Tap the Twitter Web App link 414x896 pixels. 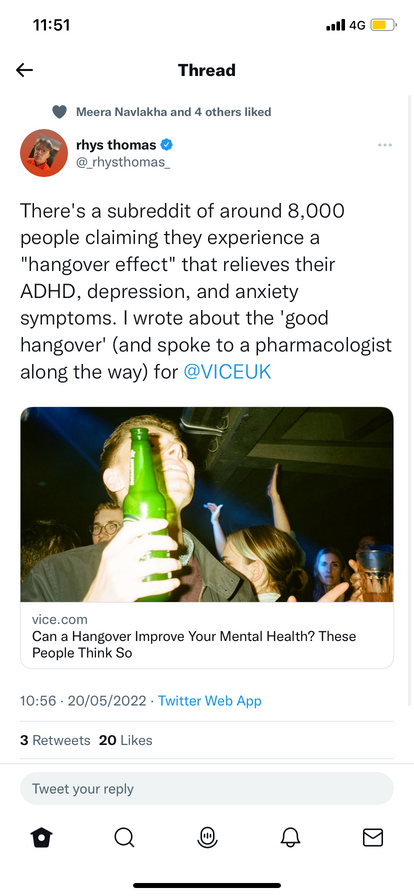tap(210, 701)
